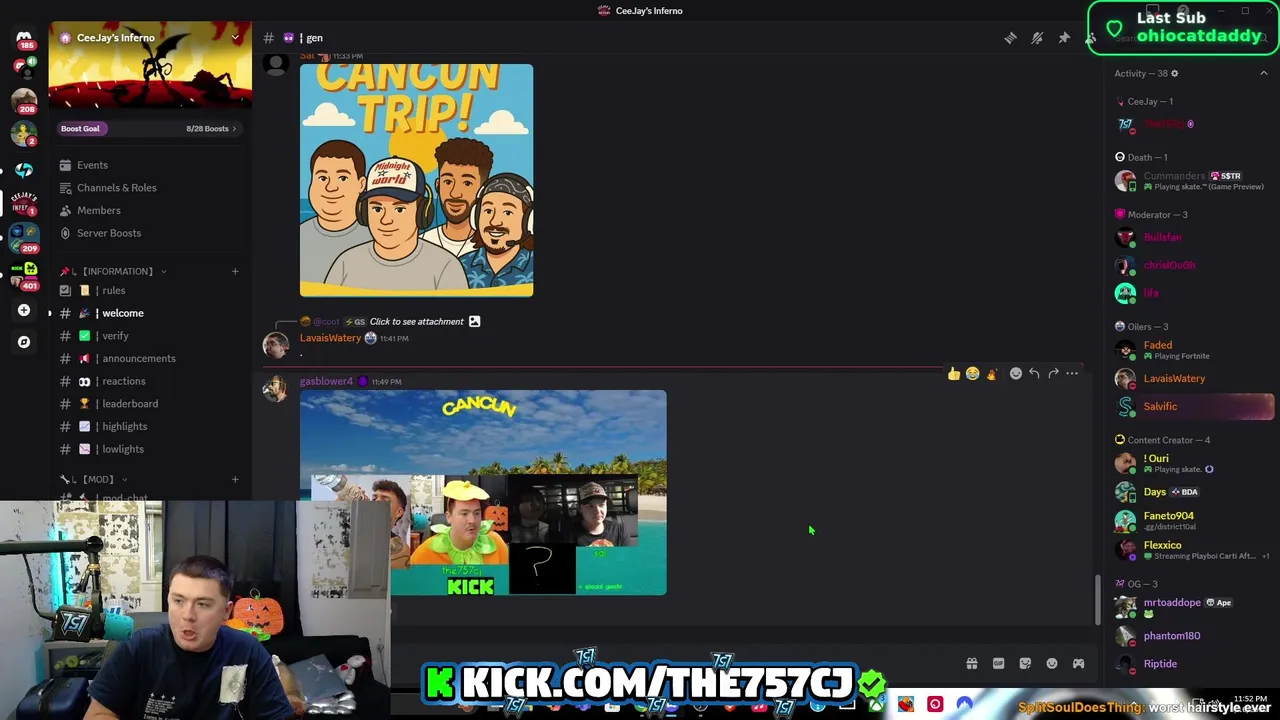Open GIF picker in message bar
The image size is (1280, 720).
pos(998,664)
